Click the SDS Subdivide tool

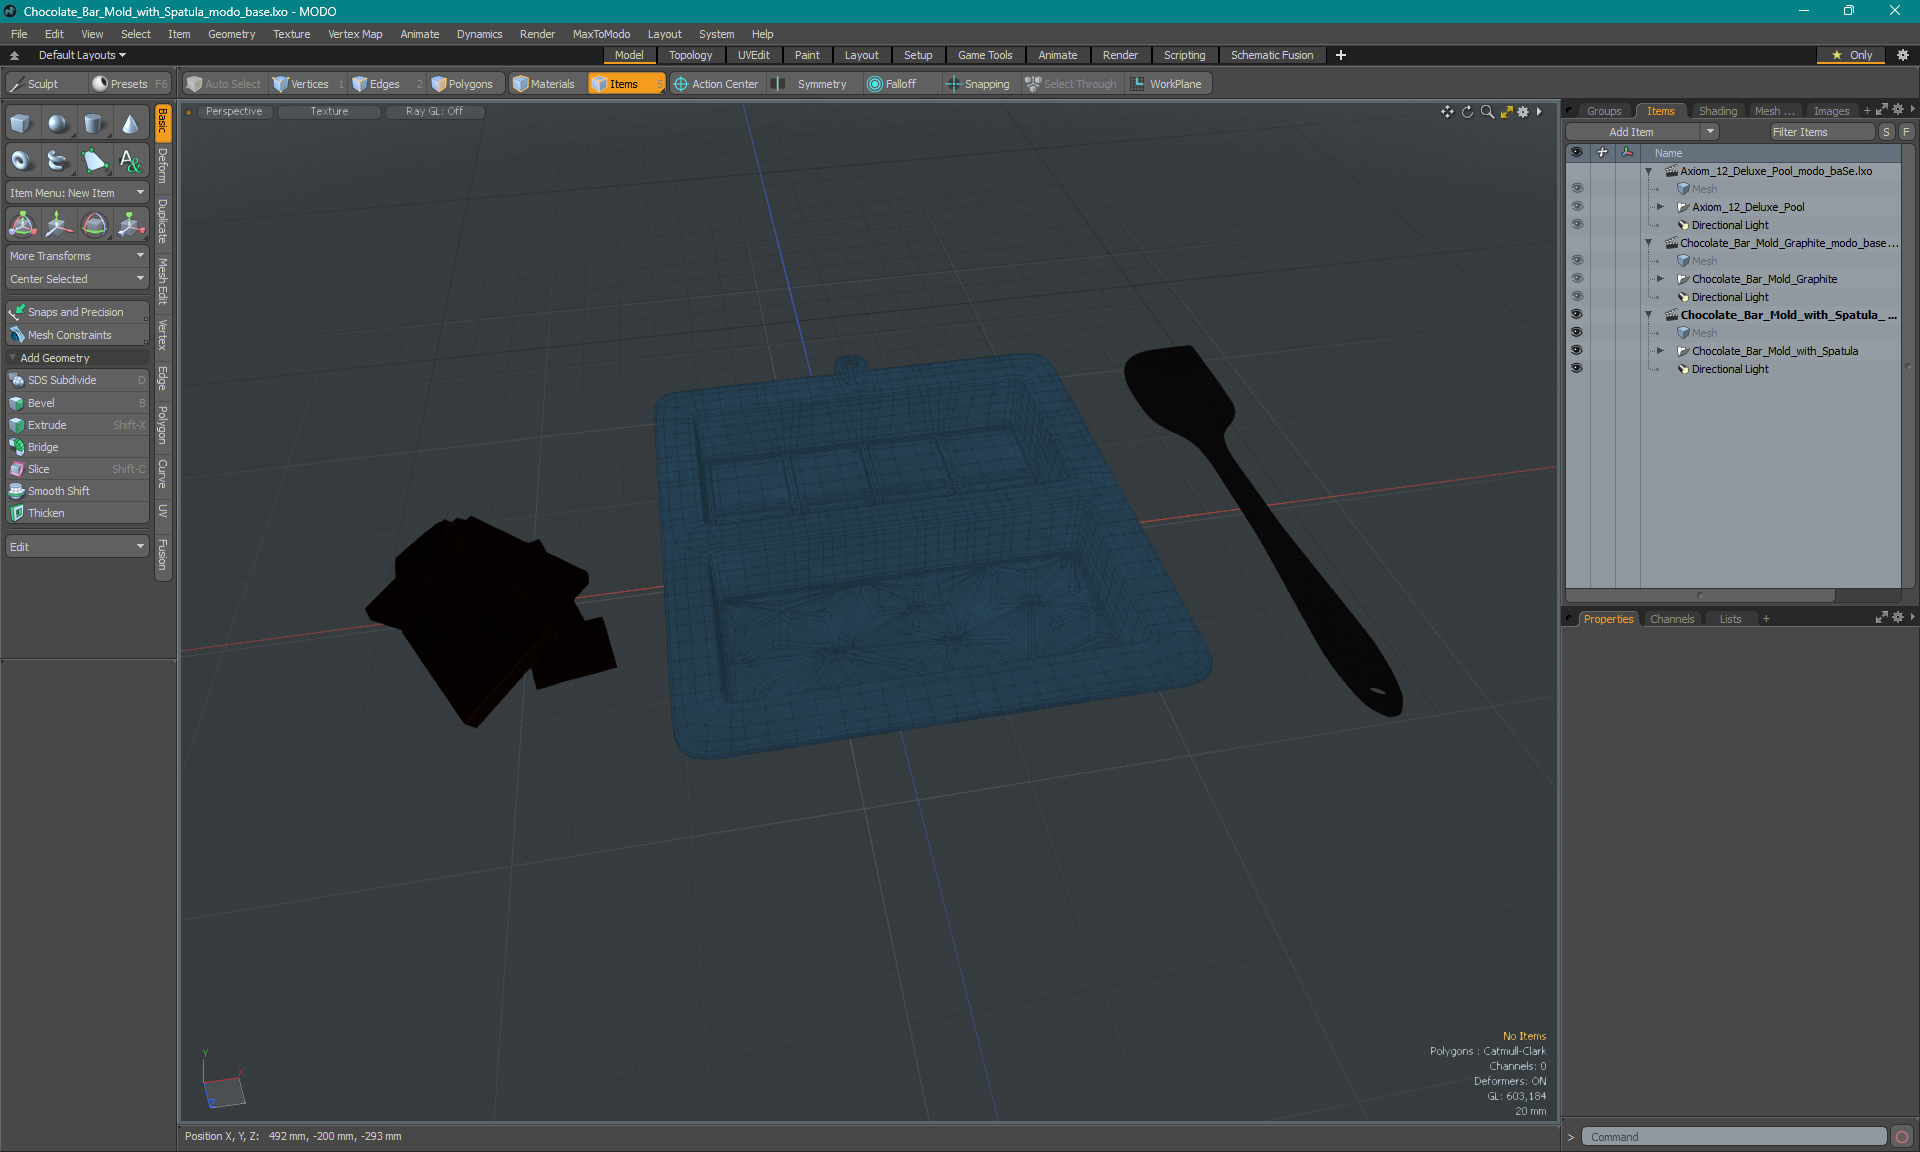(x=77, y=380)
